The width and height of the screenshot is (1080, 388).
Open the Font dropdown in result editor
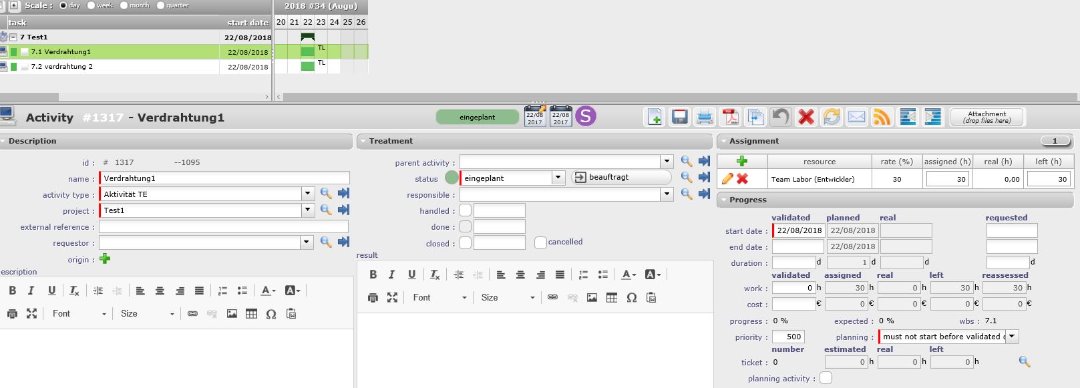[439, 297]
